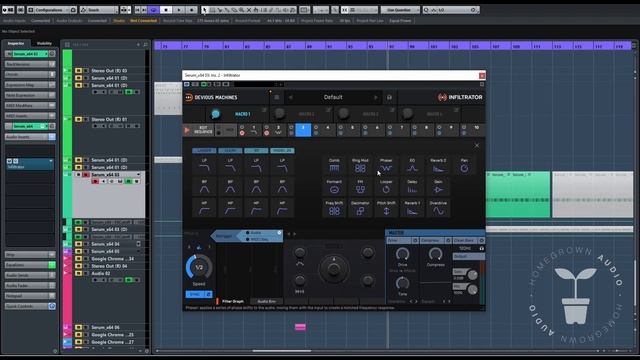The image size is (640, 360).
Task: Select the FM effect module
Action: [360, 187]
